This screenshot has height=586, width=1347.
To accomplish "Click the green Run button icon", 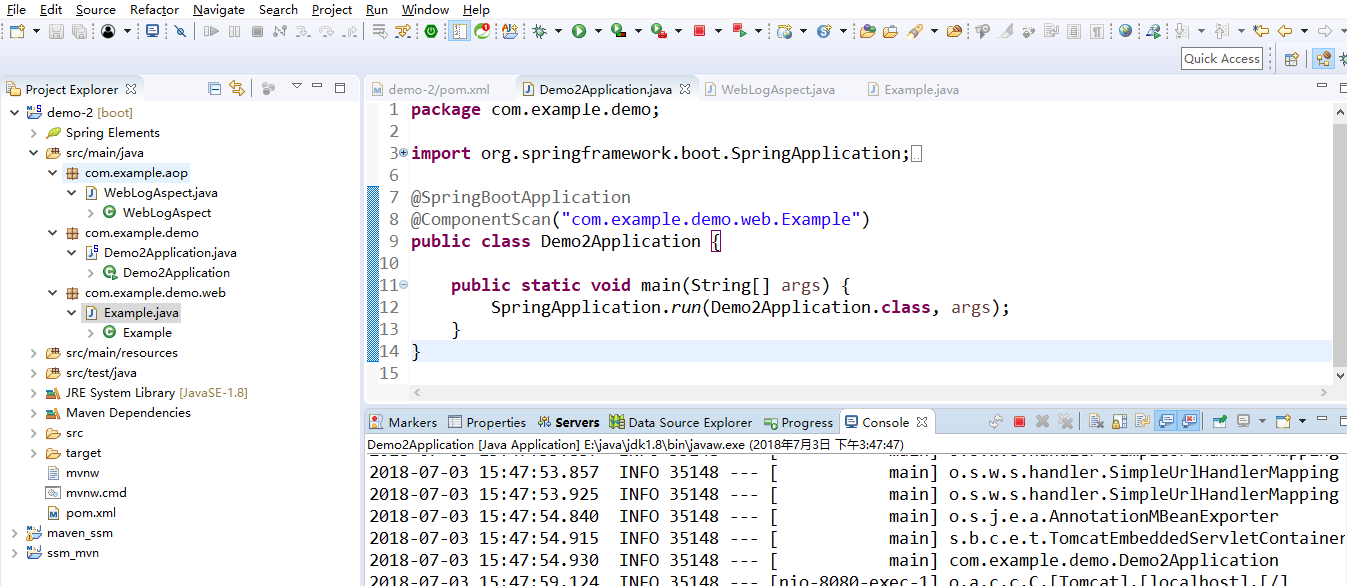I will tap(579, 31).
